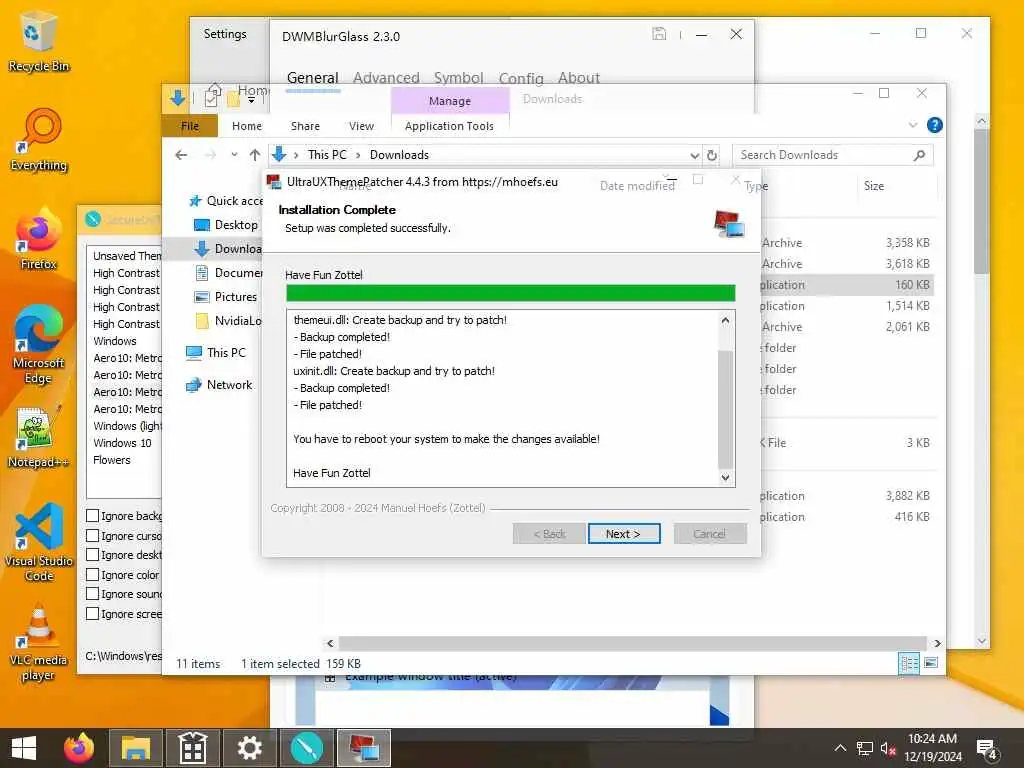Click UltraUXThemePatcher icon in the taskbar
Image resolution: width=1024 pixels, height=768 pixels.
coord(364,748)
